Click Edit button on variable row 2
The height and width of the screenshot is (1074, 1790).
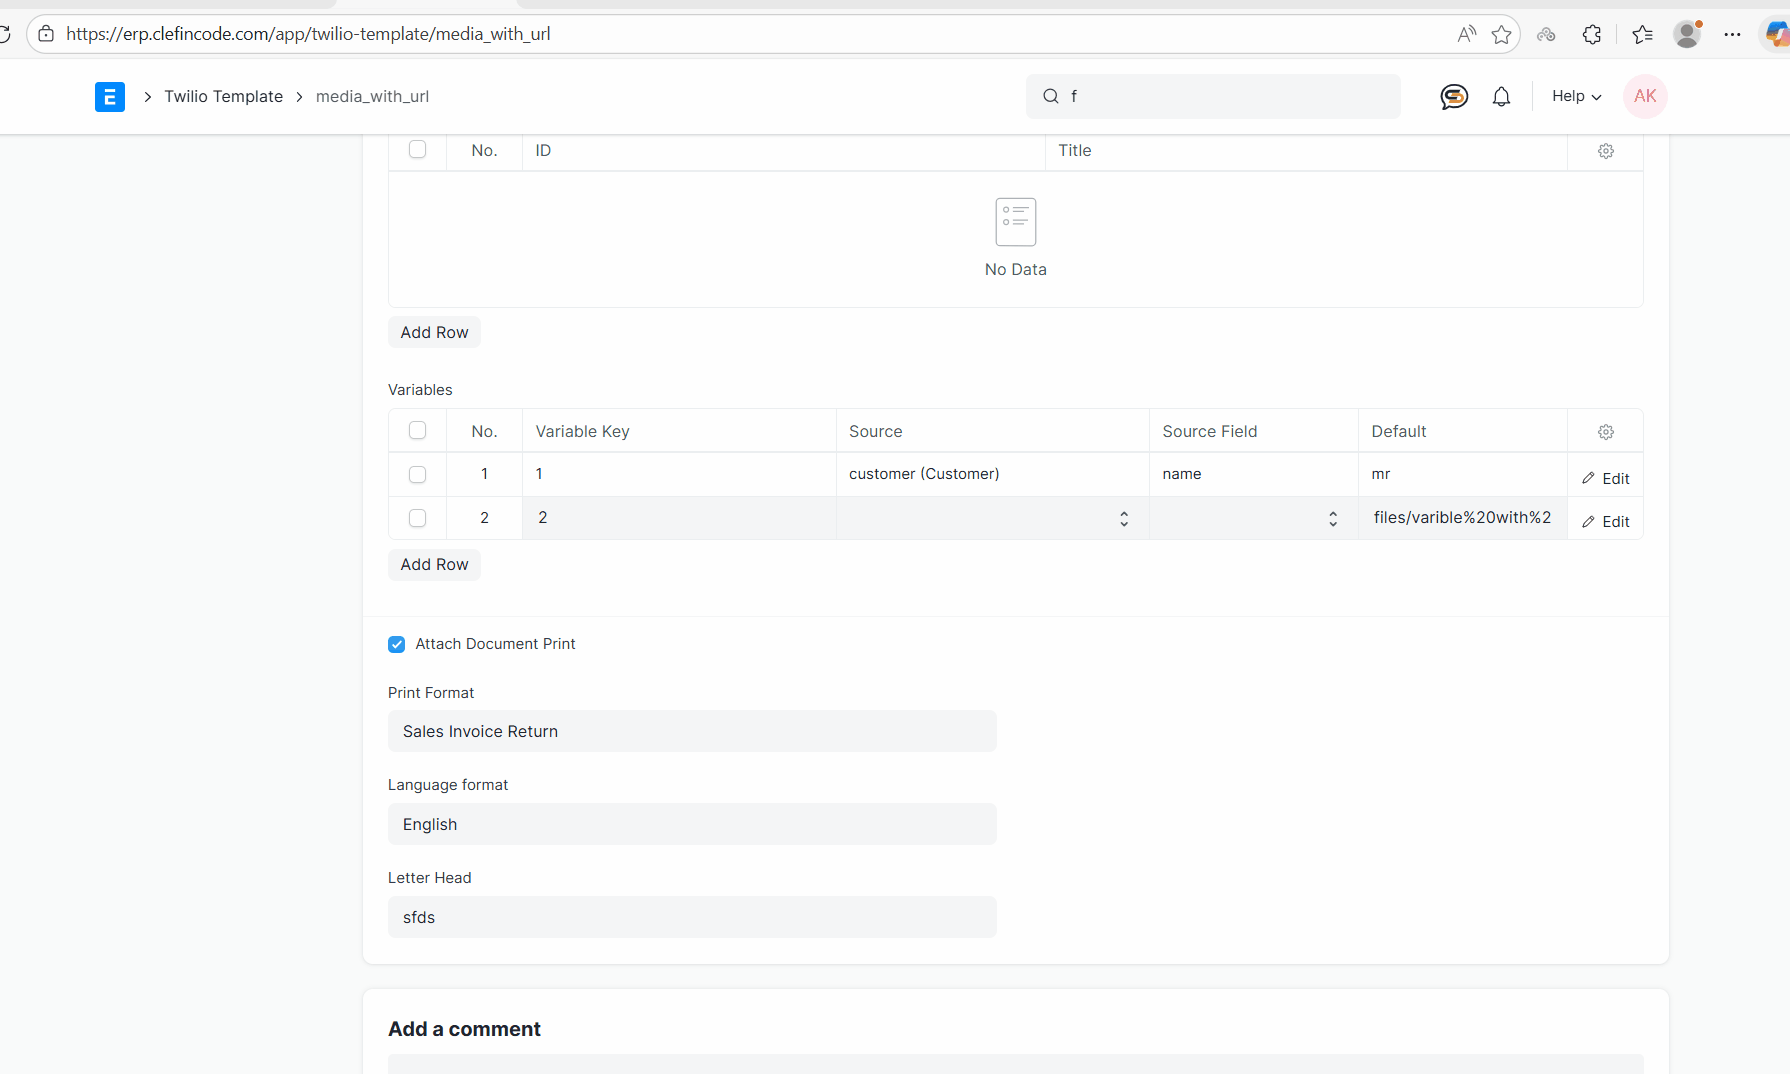point(1605,522)
